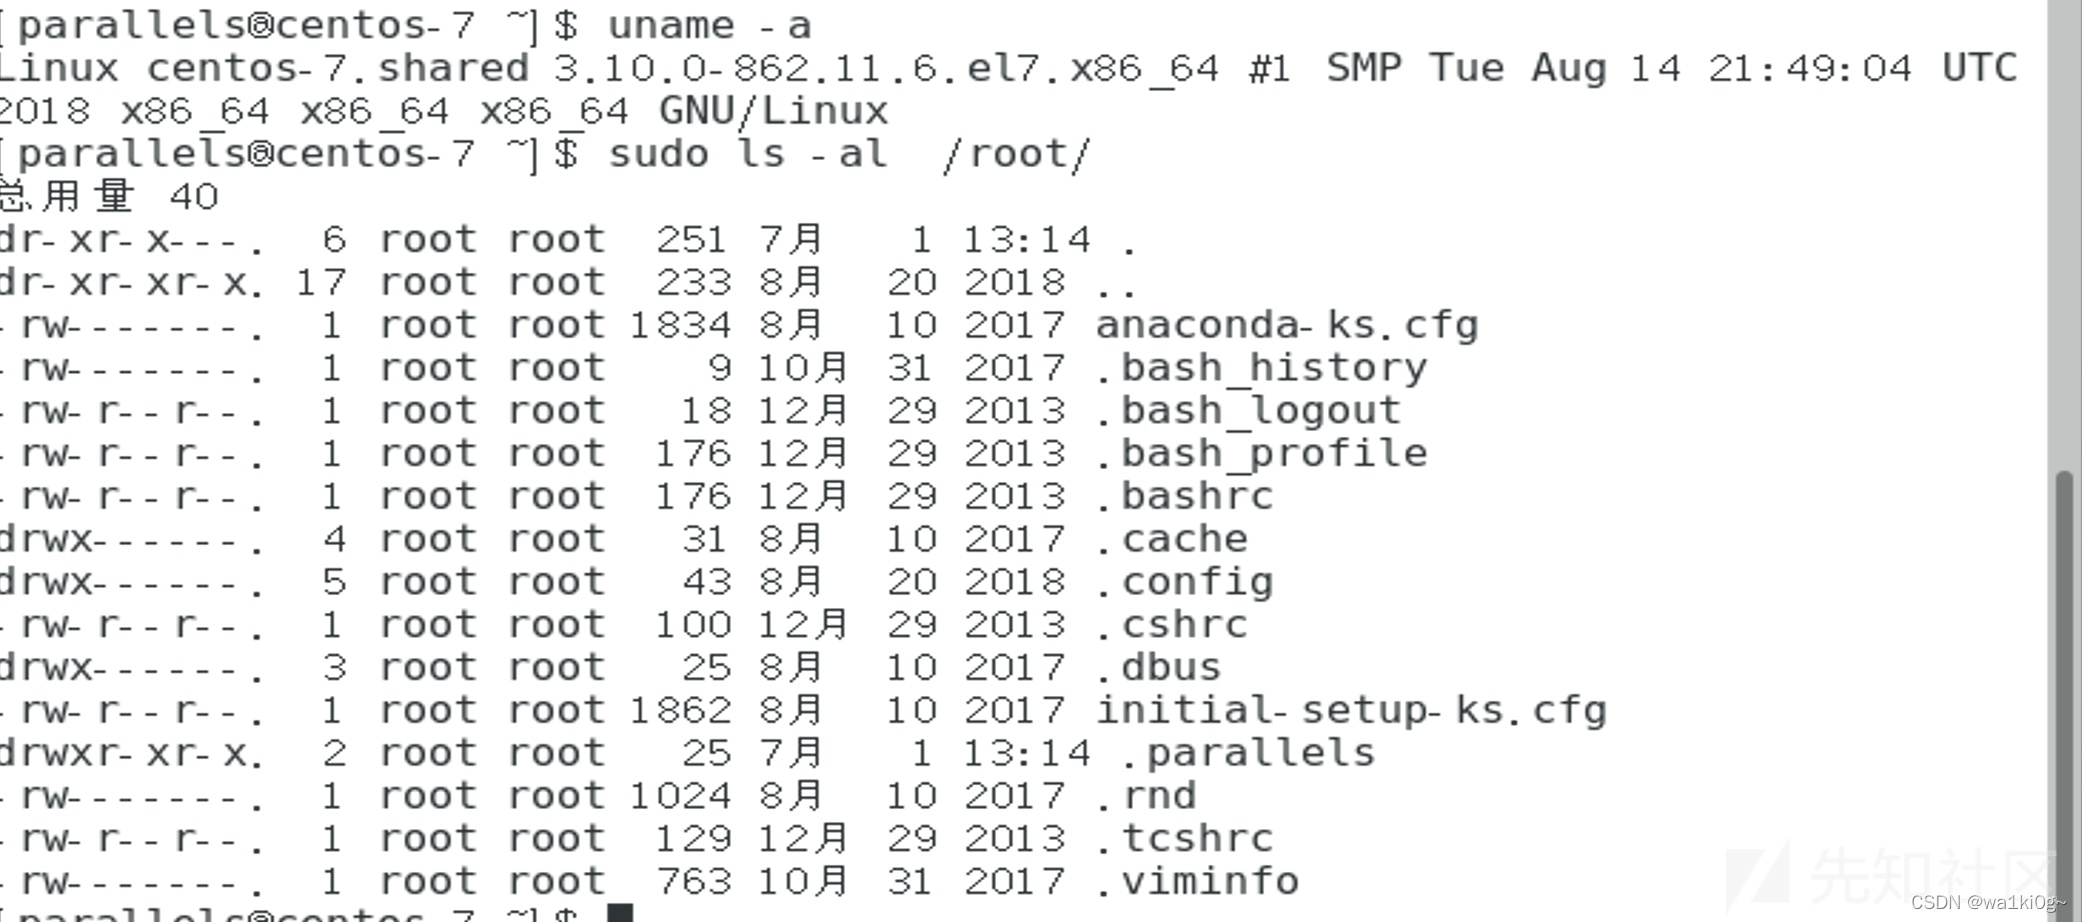Select the .cshrc file name
The image size is (2082, 922).
(x=1172, y=625)
